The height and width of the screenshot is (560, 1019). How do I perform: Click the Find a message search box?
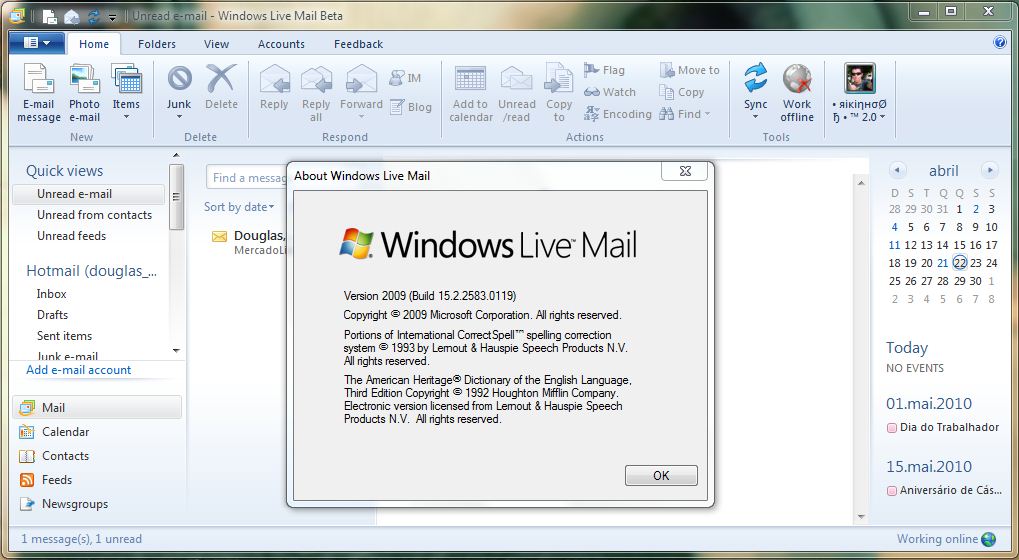pyautogui.click(x=247, y=177)
